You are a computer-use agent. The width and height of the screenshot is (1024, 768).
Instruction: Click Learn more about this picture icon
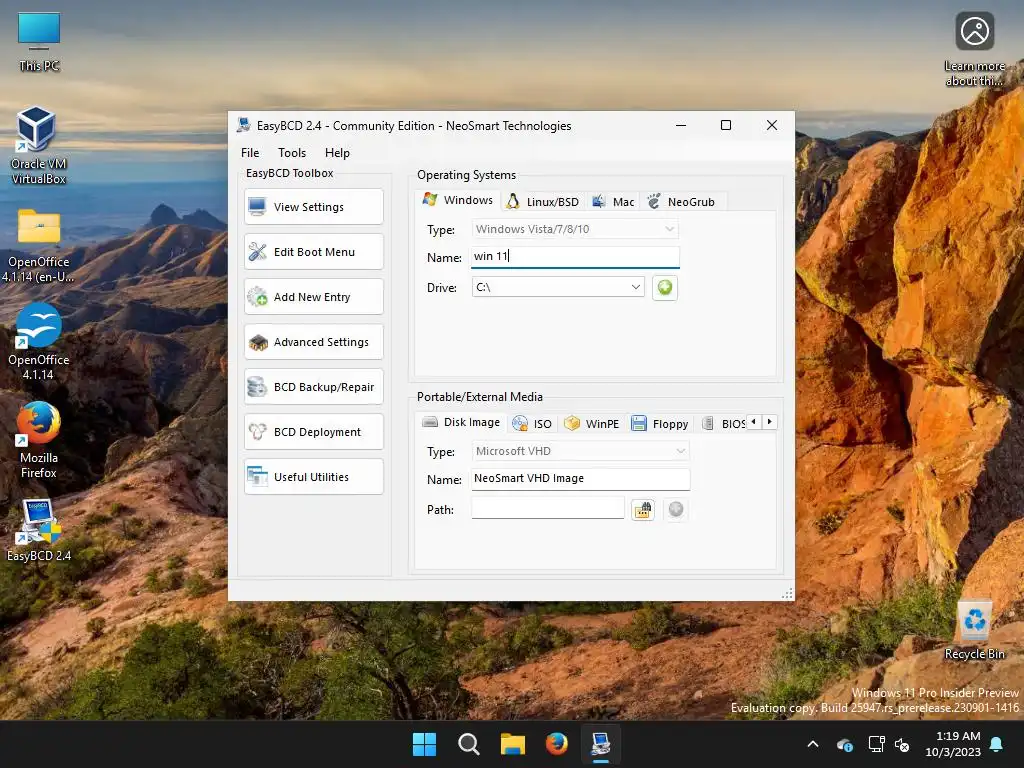pyautogui.click(x=974, y=50)
